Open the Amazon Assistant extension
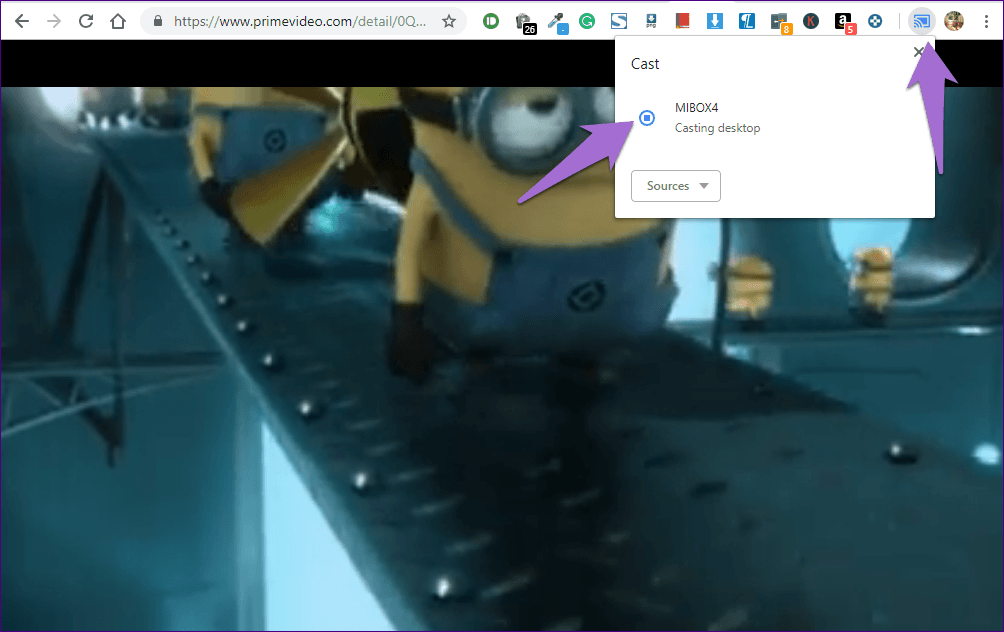The image size is (1004, 632). click(x=843, y=21)
